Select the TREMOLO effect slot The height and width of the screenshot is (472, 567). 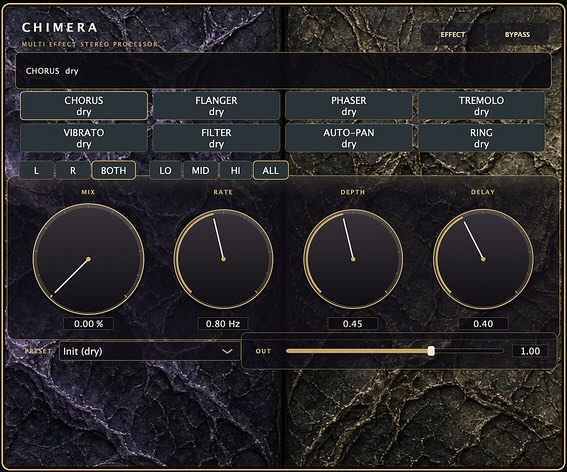481,106
